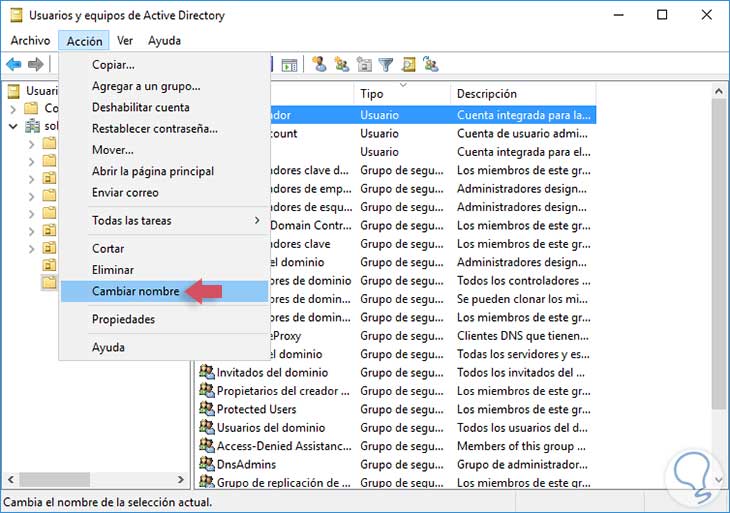Click group icon beside Grupo de replicación
The height and width of the screenshot is (513, 730).
[206, 481]
